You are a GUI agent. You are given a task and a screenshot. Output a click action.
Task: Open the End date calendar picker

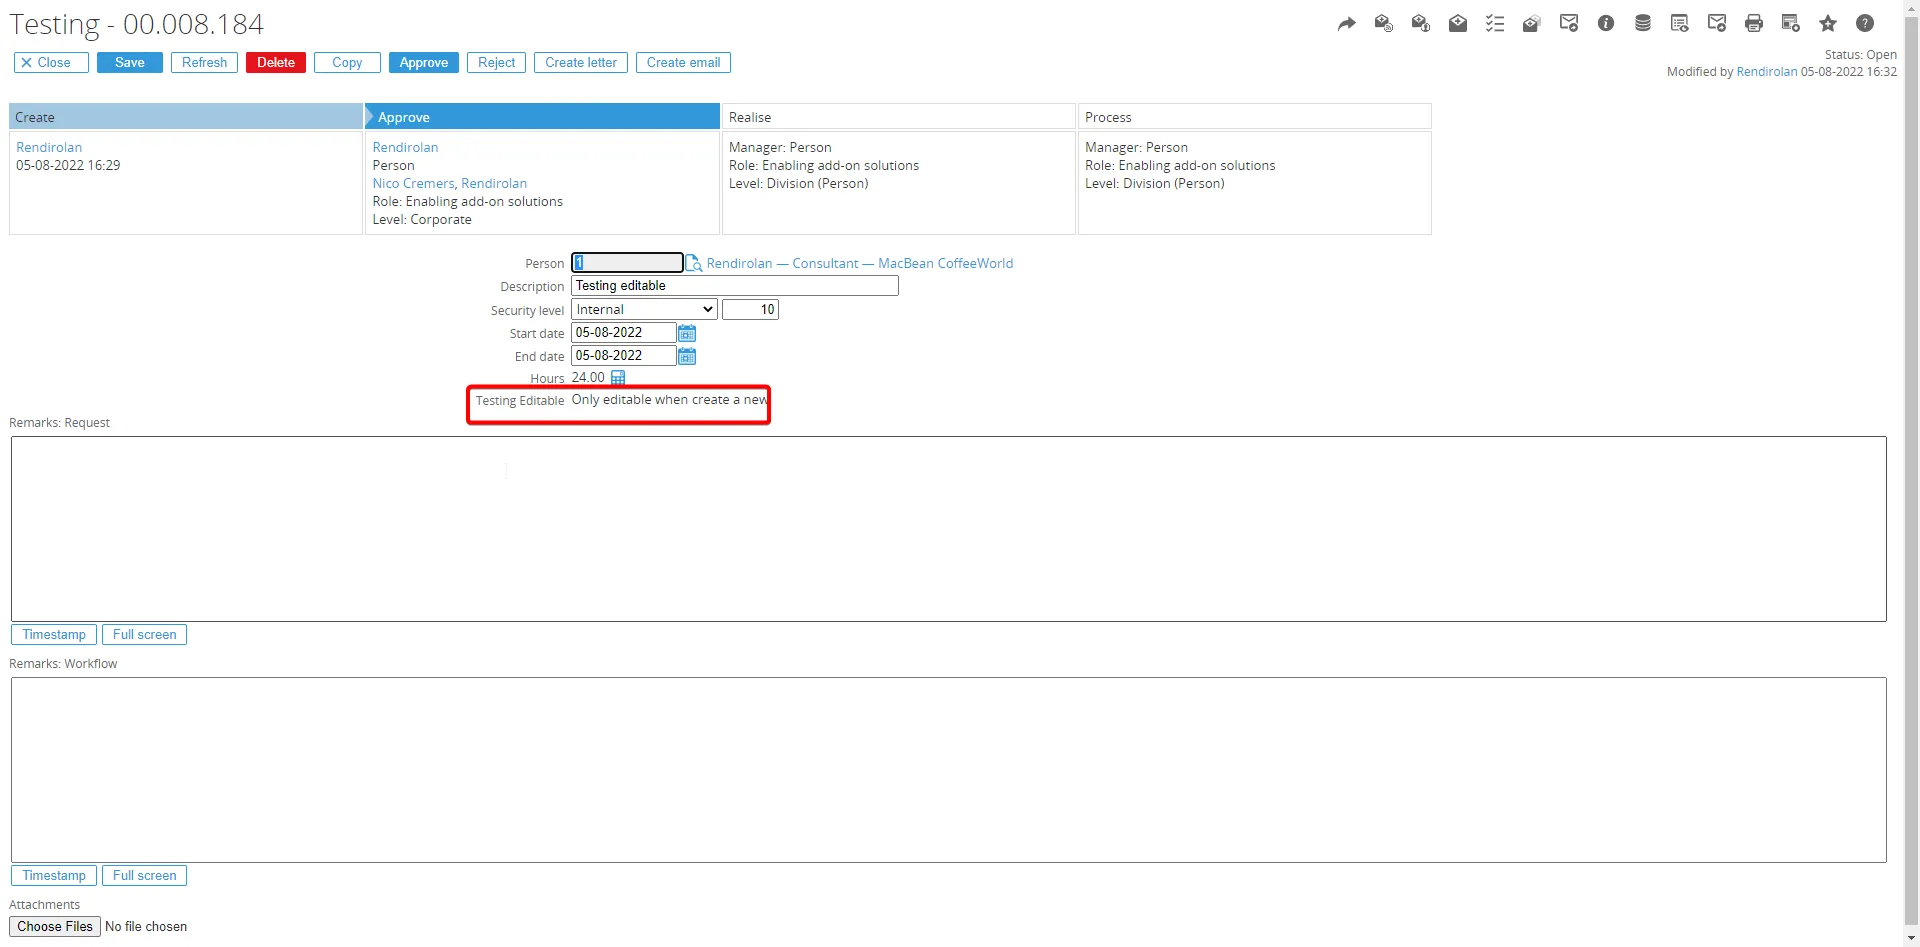click(687, 356)
